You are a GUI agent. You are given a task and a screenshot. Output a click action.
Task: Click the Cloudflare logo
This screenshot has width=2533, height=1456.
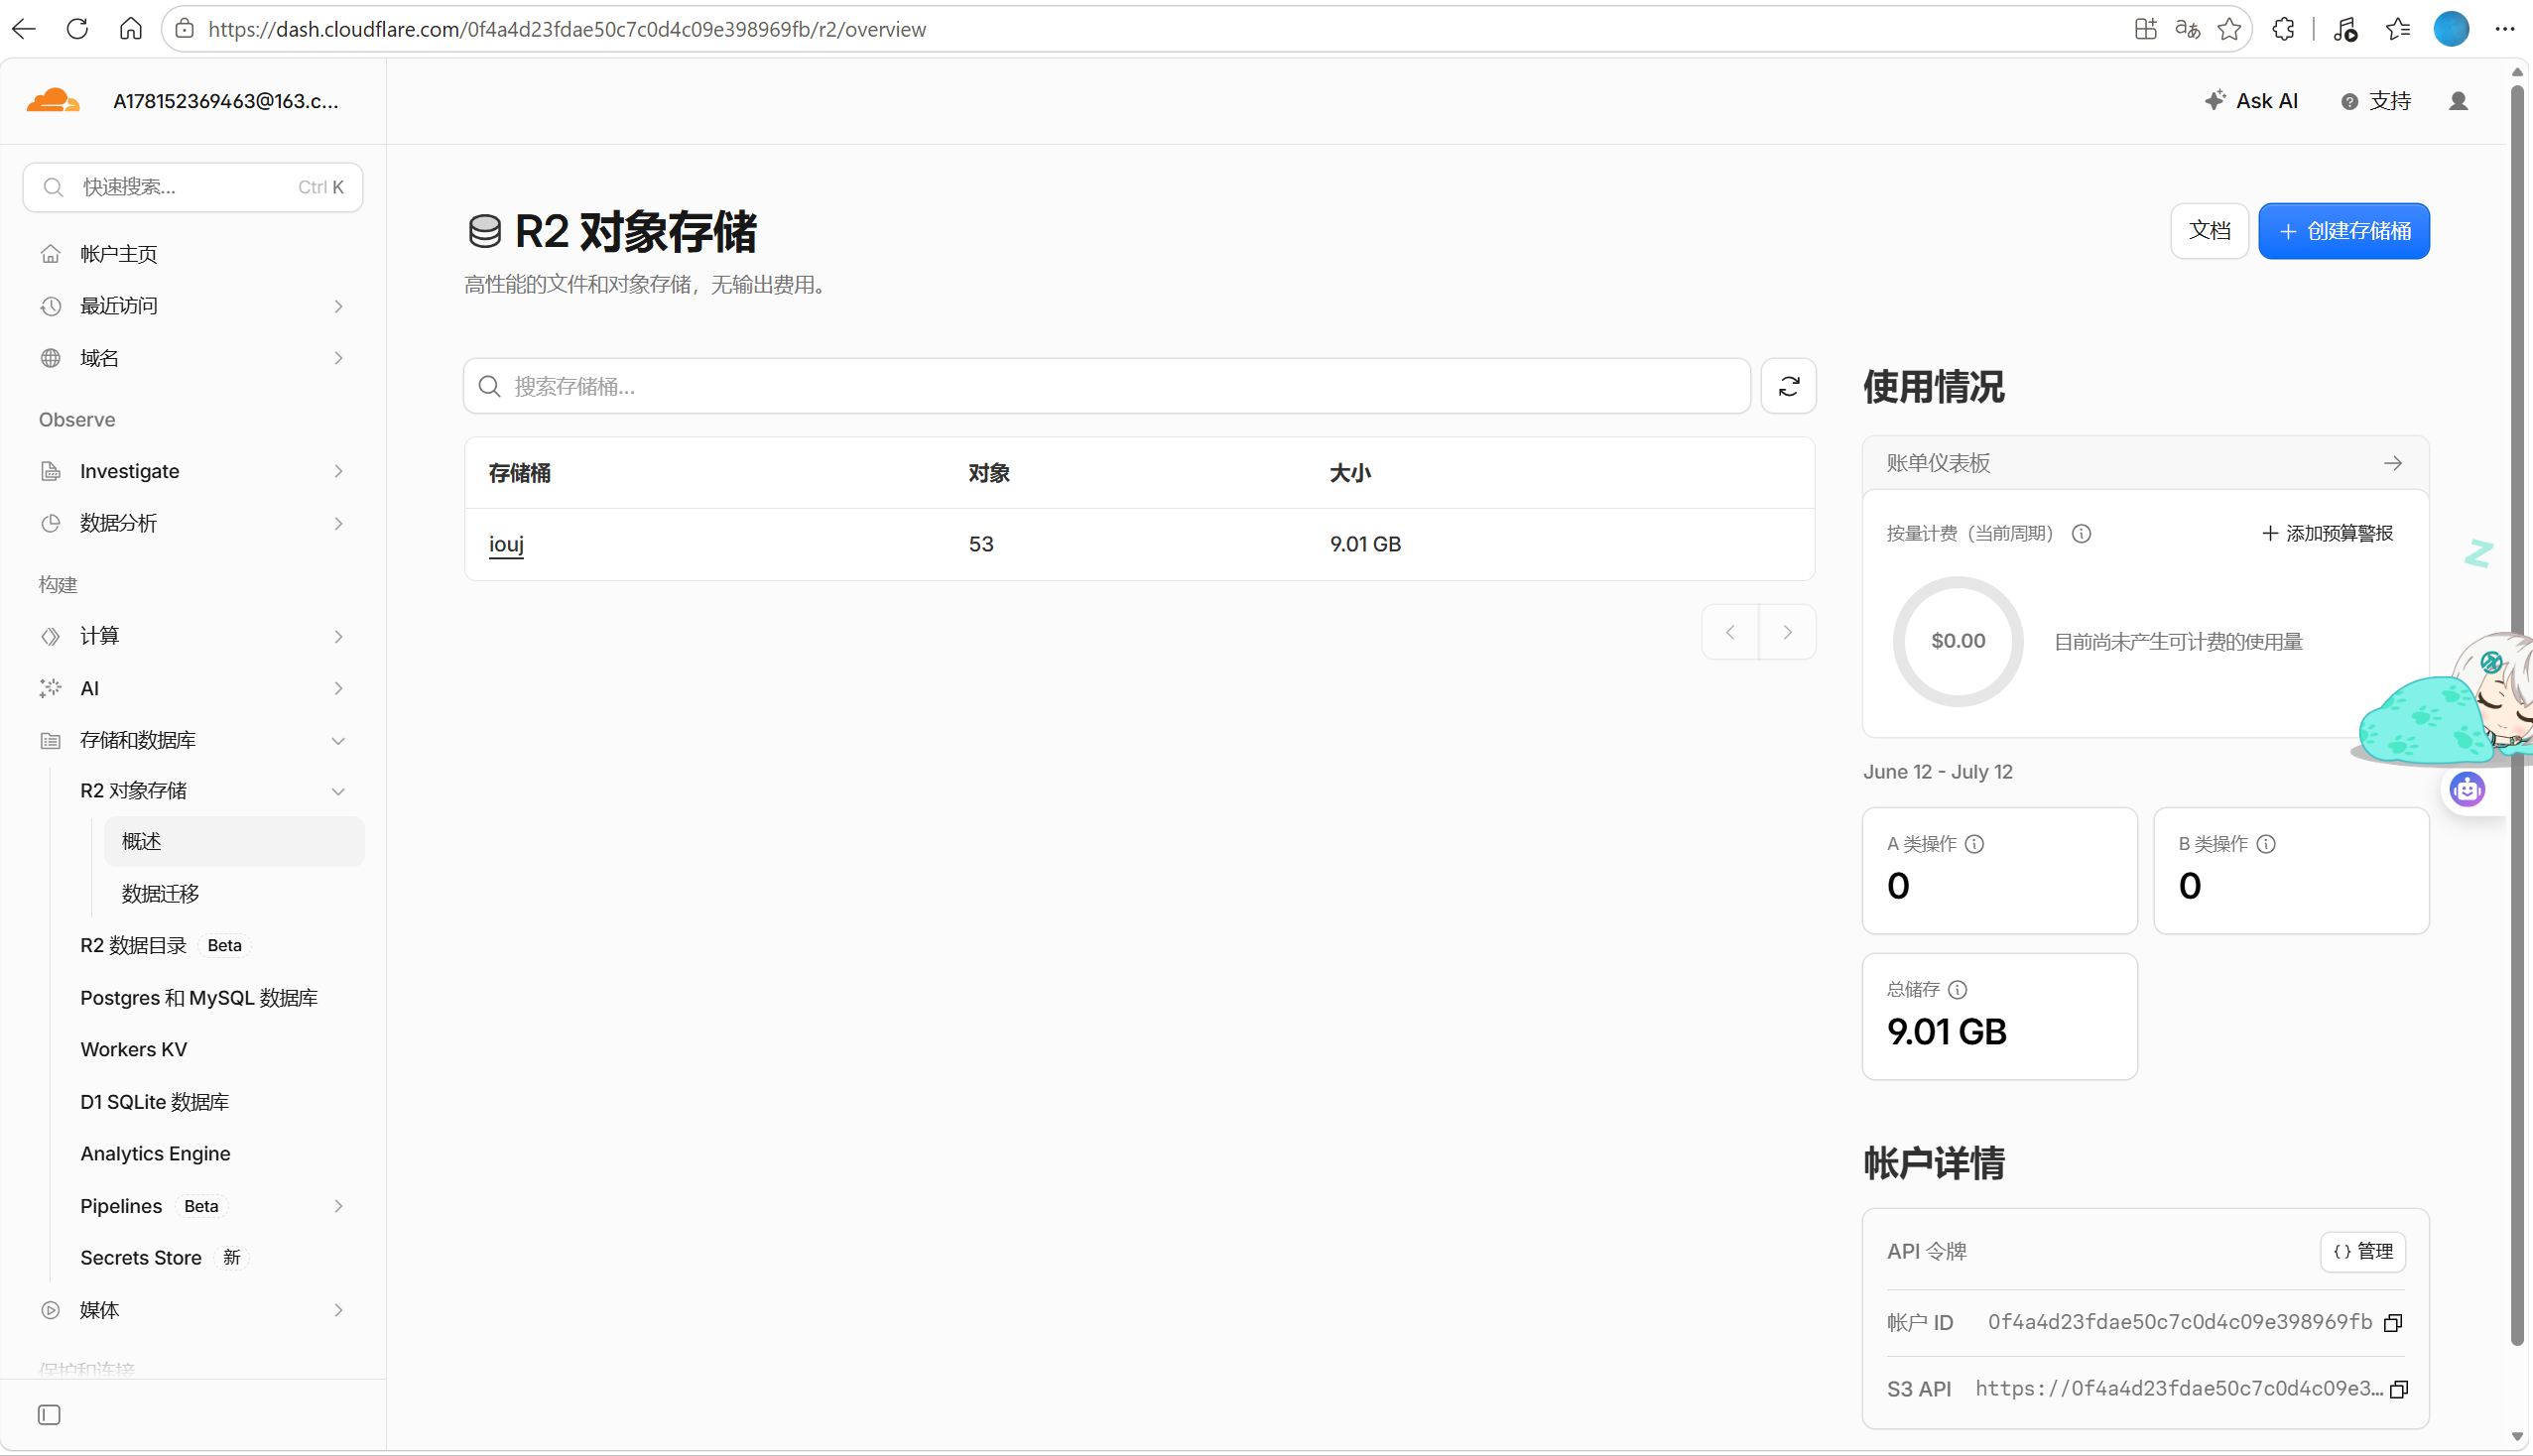coord(53,100)
